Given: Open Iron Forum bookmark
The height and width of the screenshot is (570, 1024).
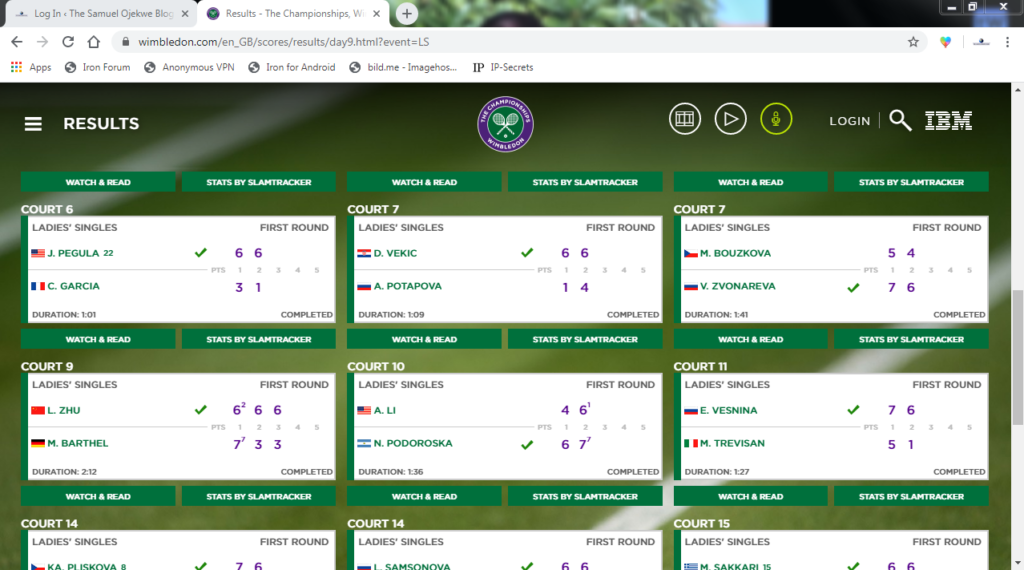Looking at the screenshot, I should tap(97, 67).
